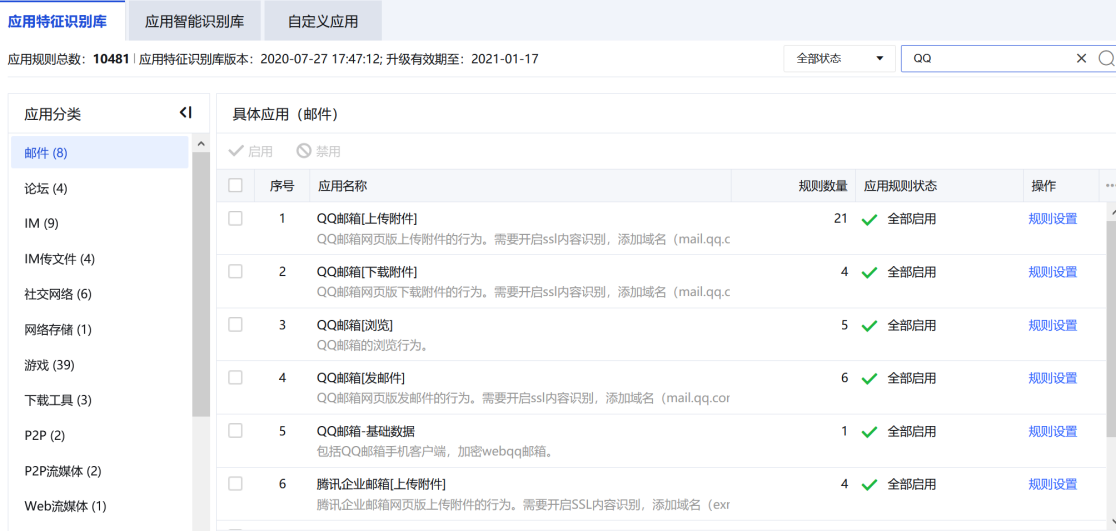This screenshot has width=1116, height=531.
Task: Click 规则设置 for 腾讯企业邮箱[上传附件]
Action: point(1052,484)
